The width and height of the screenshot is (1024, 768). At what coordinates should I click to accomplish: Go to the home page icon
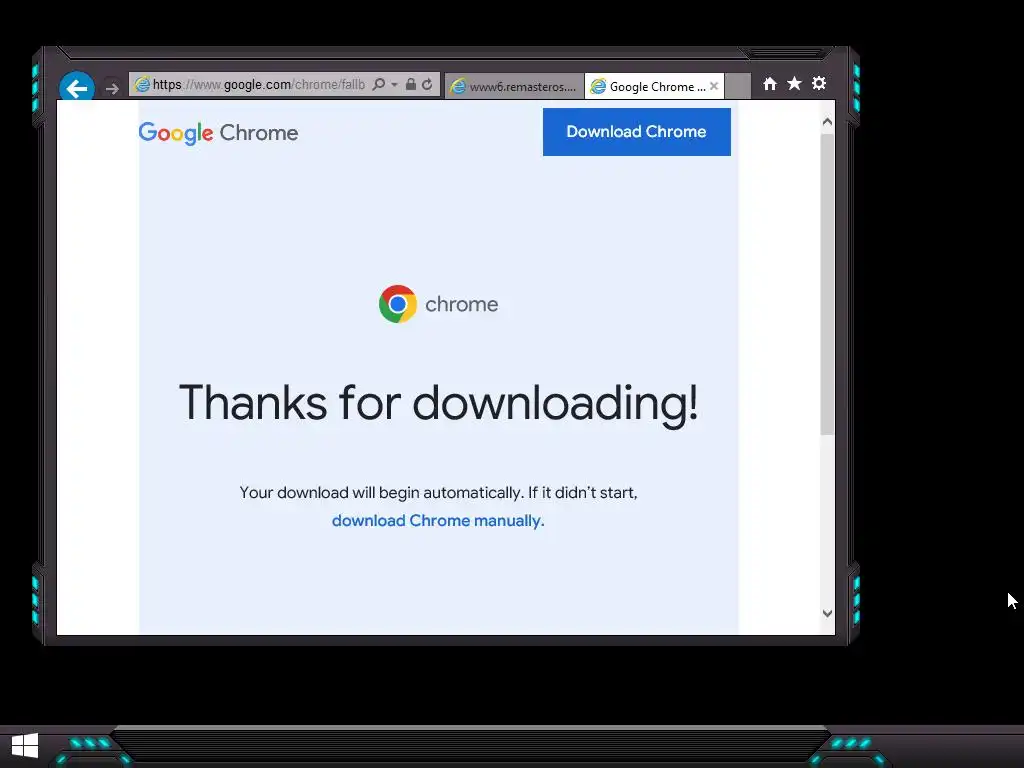click(x=770, y=84)
